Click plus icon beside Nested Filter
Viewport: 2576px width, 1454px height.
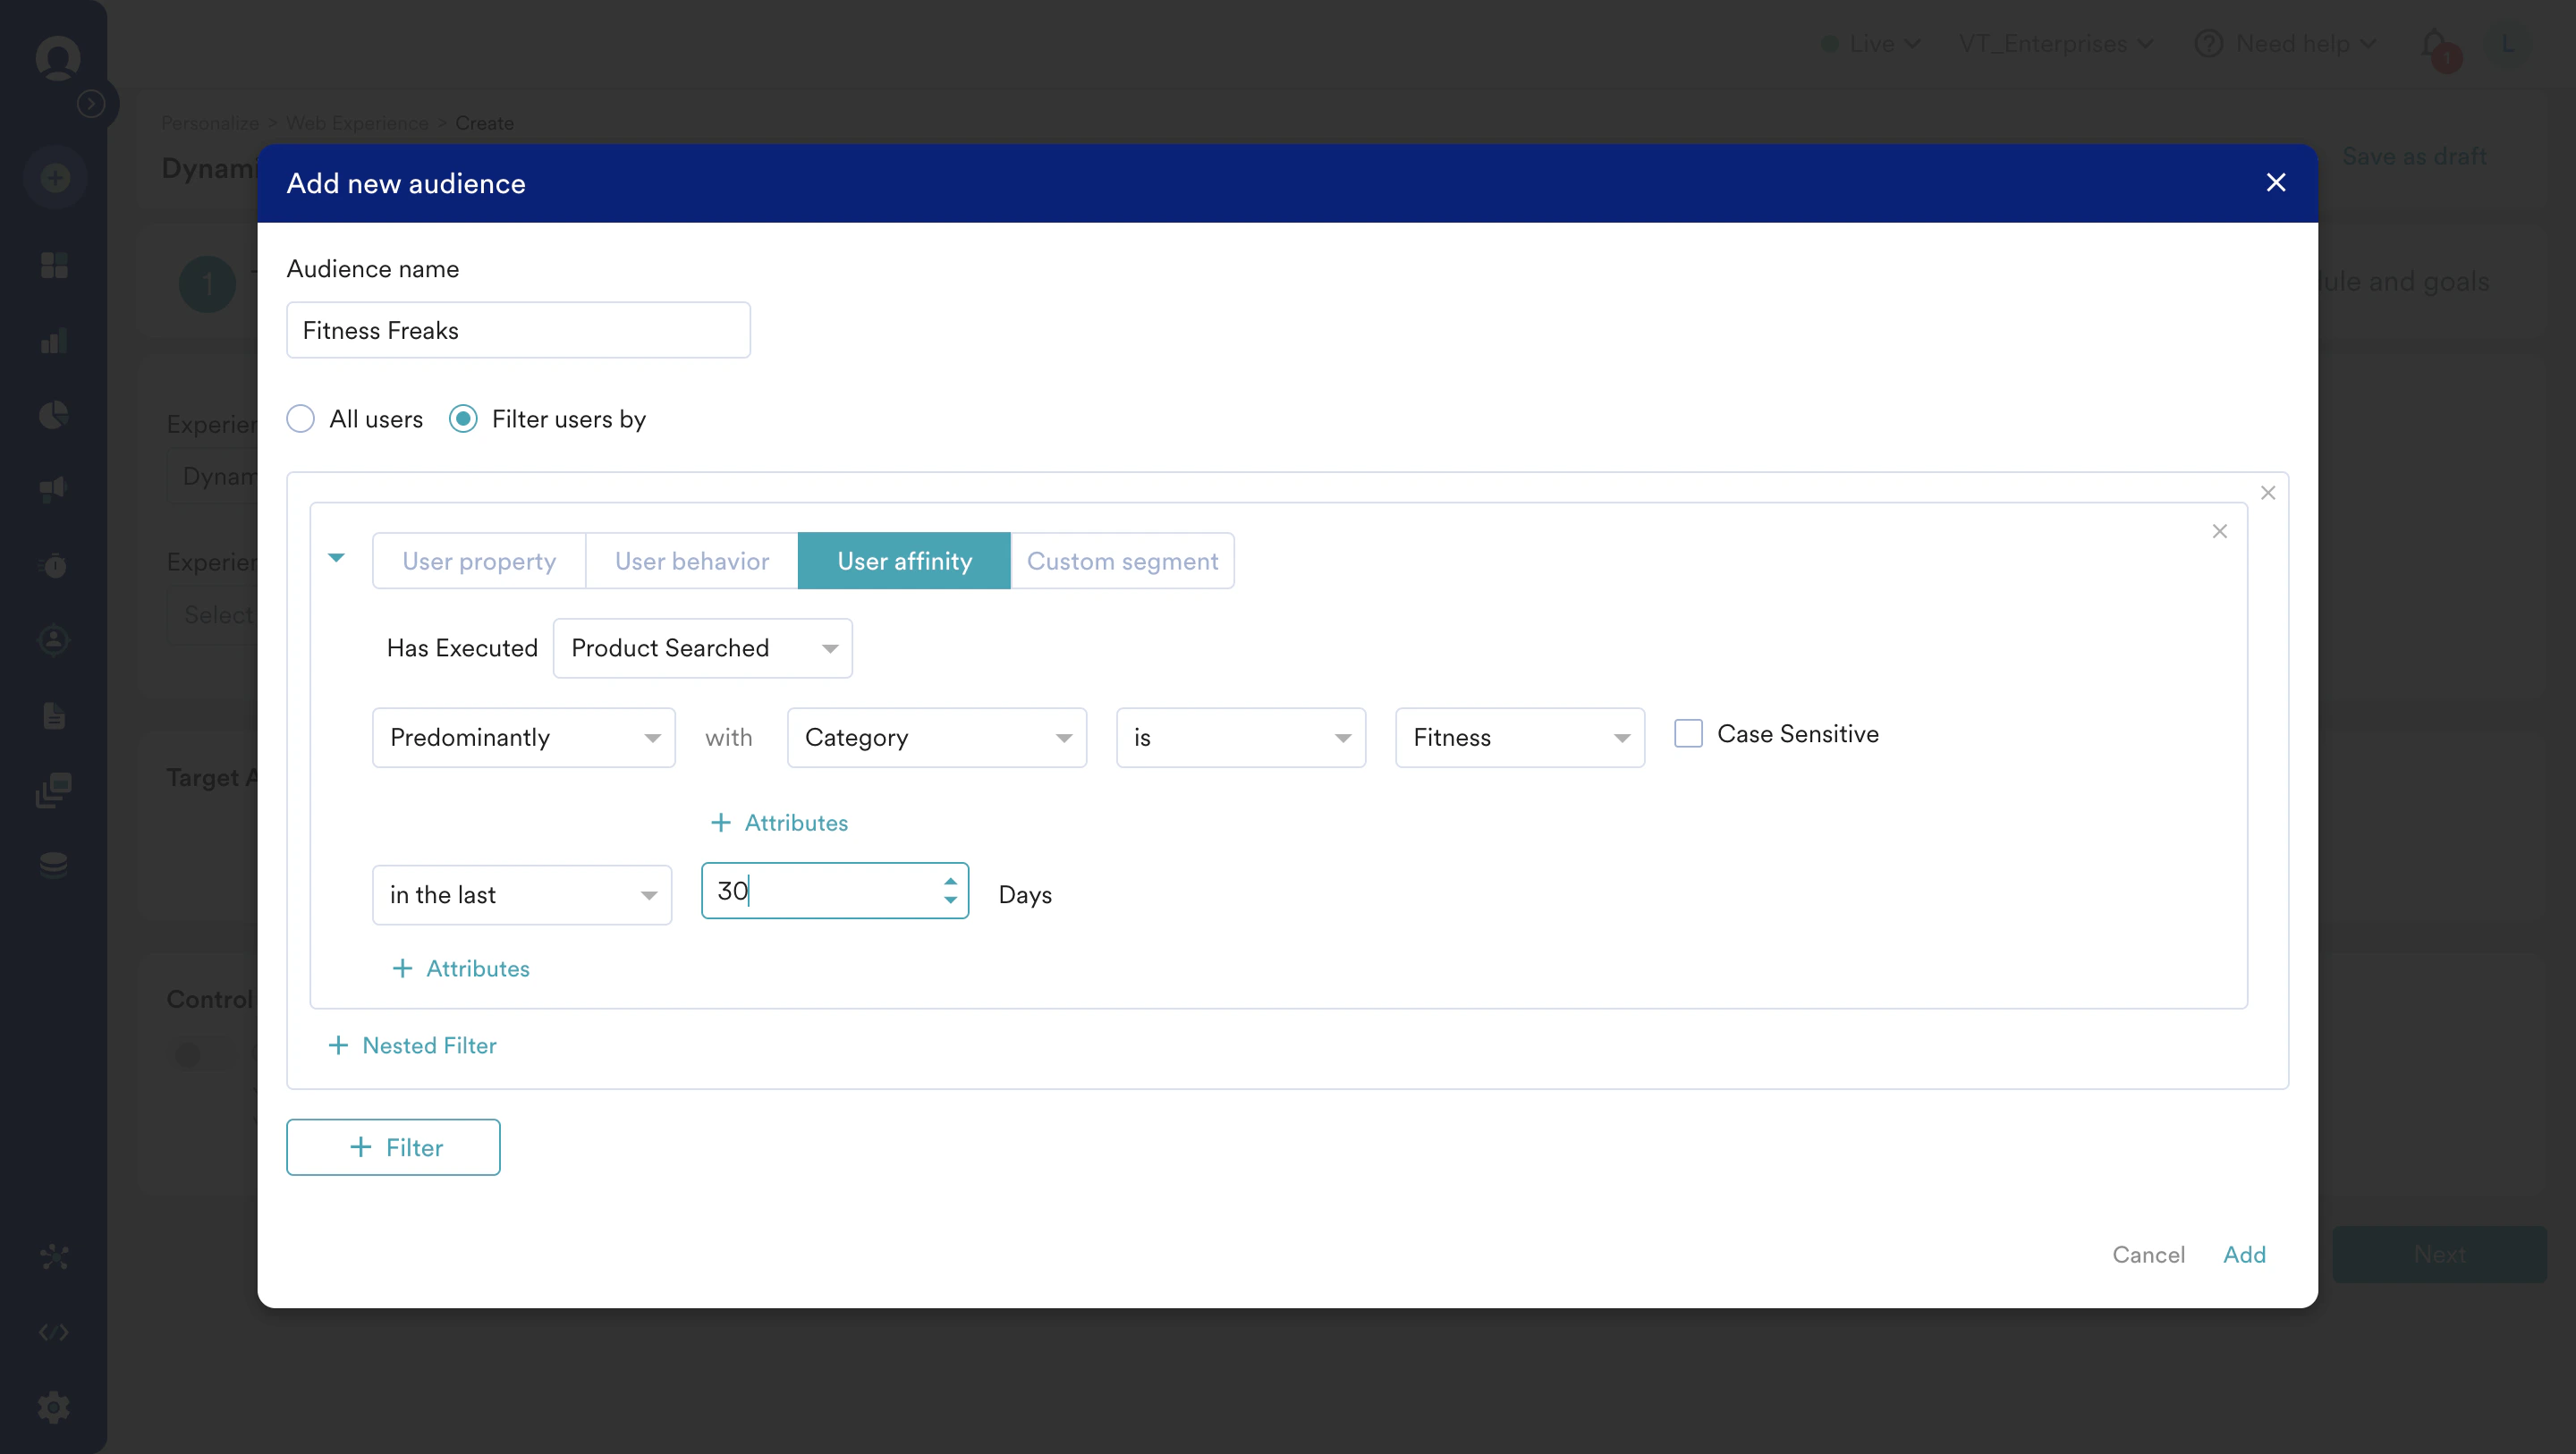(338, 1045)
